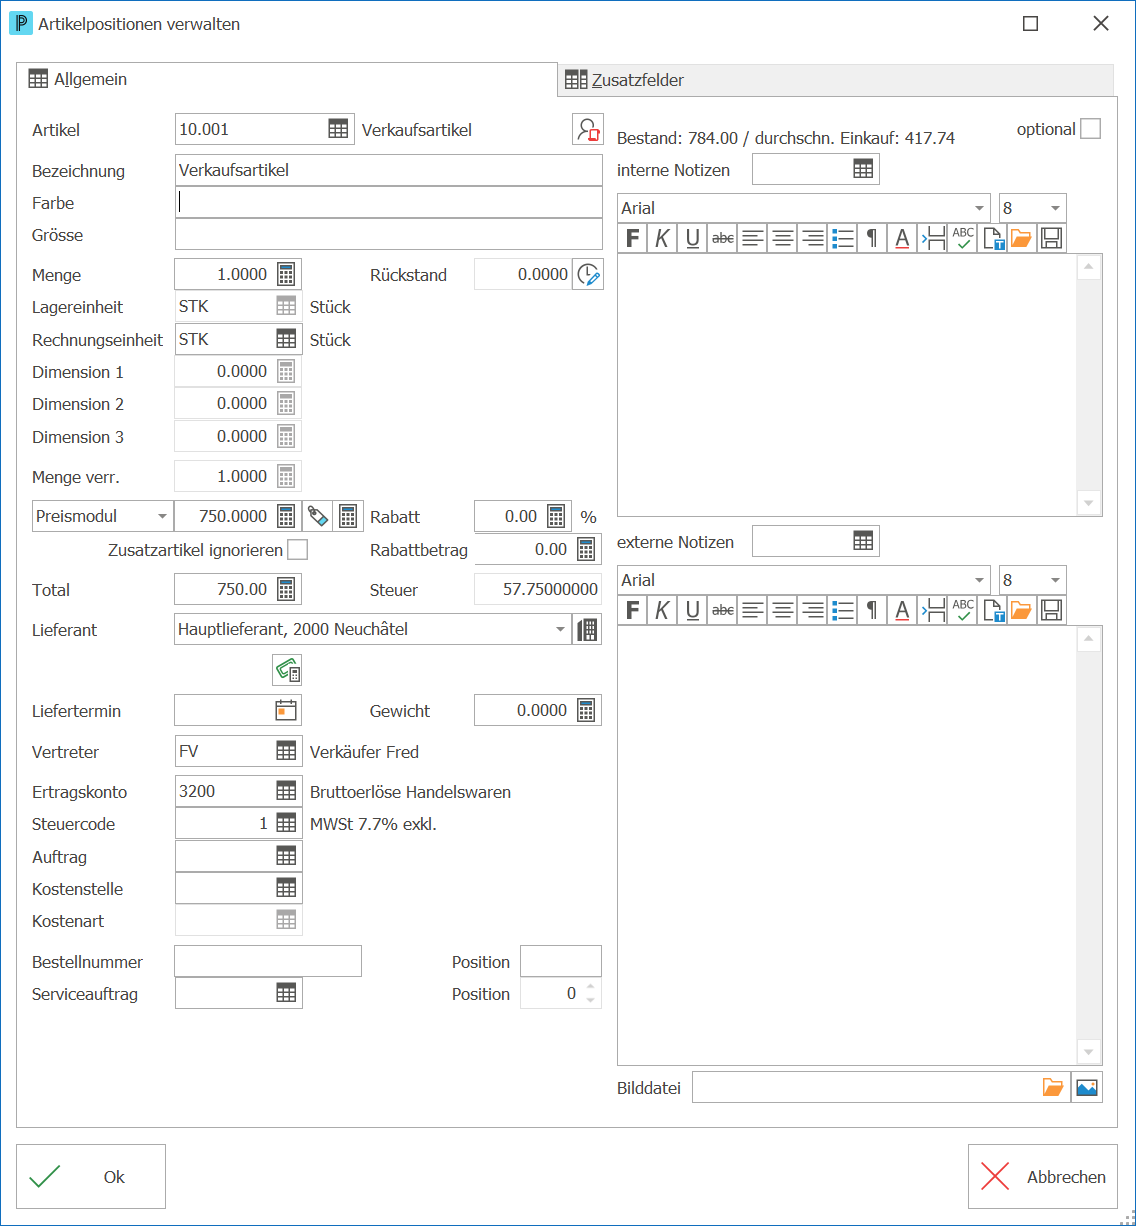Open the Arial font dropdown for externe Notizen
The image size is (1136, 1226).
979,580
